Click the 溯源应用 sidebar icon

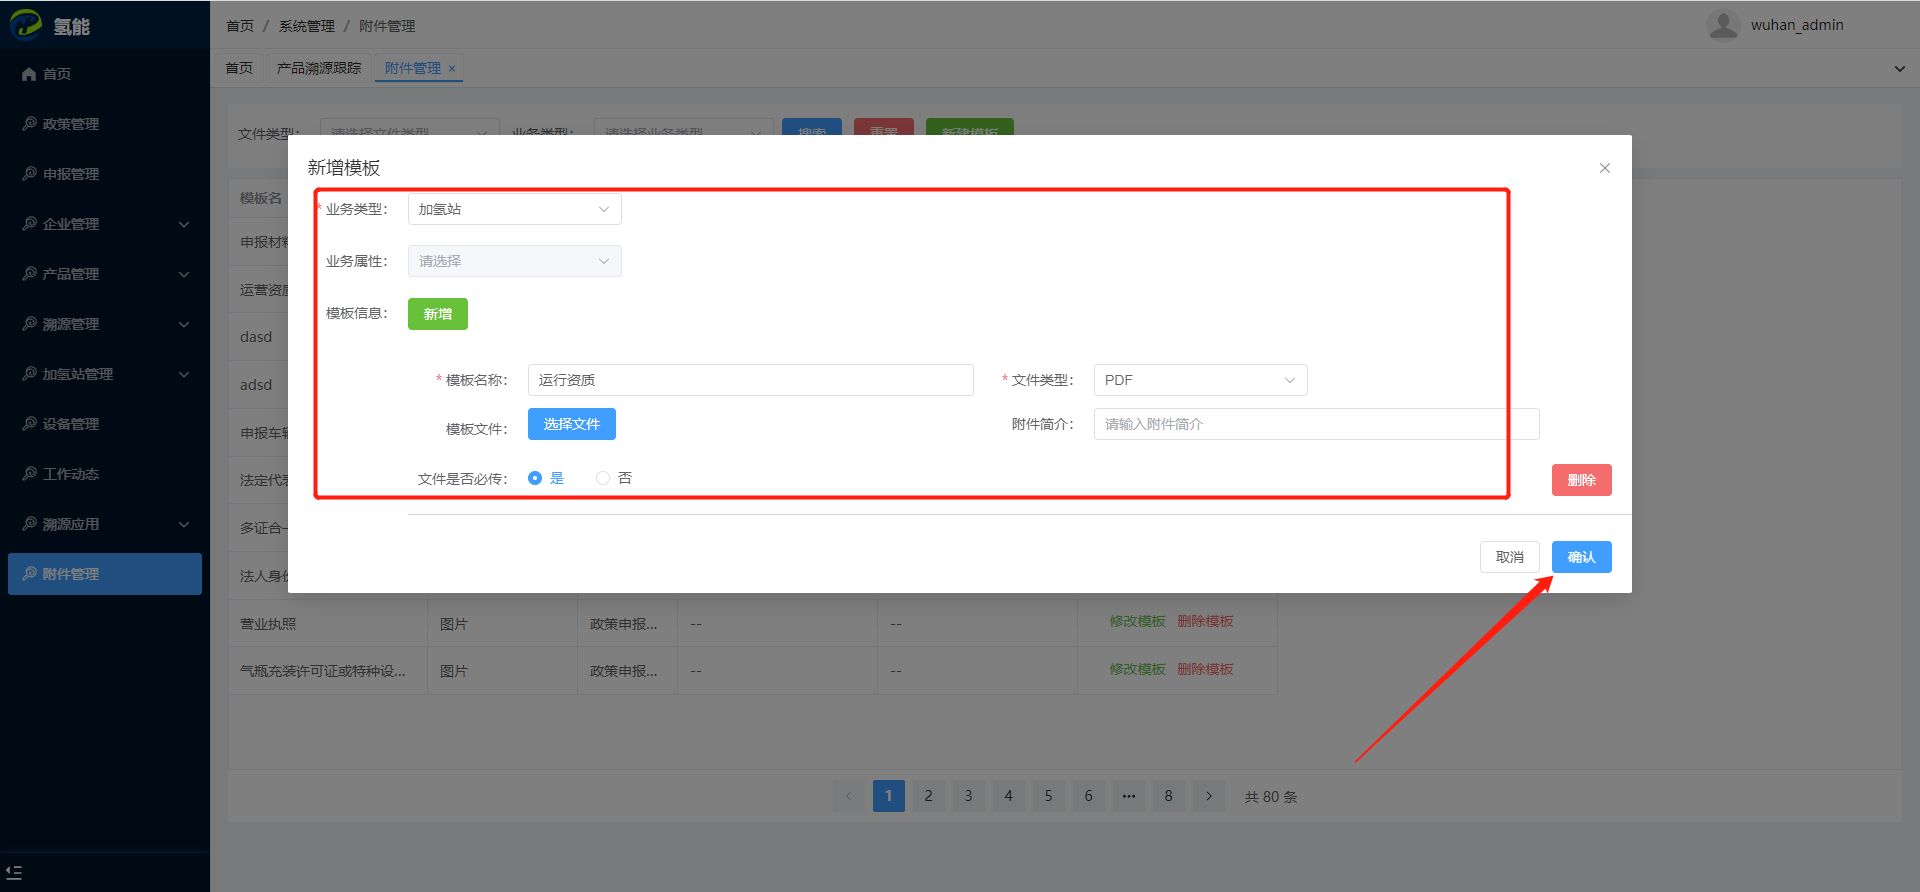[x=30, y=523]
